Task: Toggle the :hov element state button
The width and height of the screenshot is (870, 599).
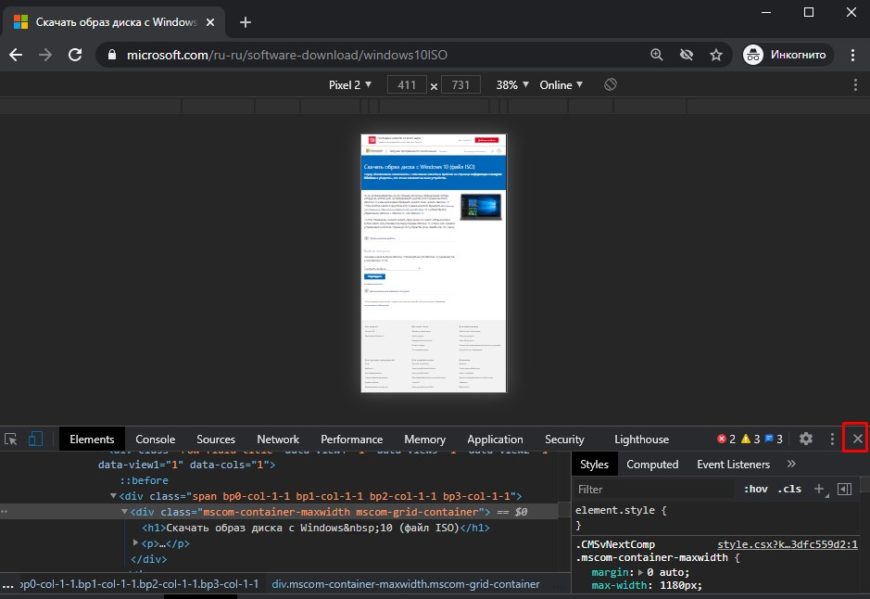Action: pyautogui.click(x=756, y=489)
